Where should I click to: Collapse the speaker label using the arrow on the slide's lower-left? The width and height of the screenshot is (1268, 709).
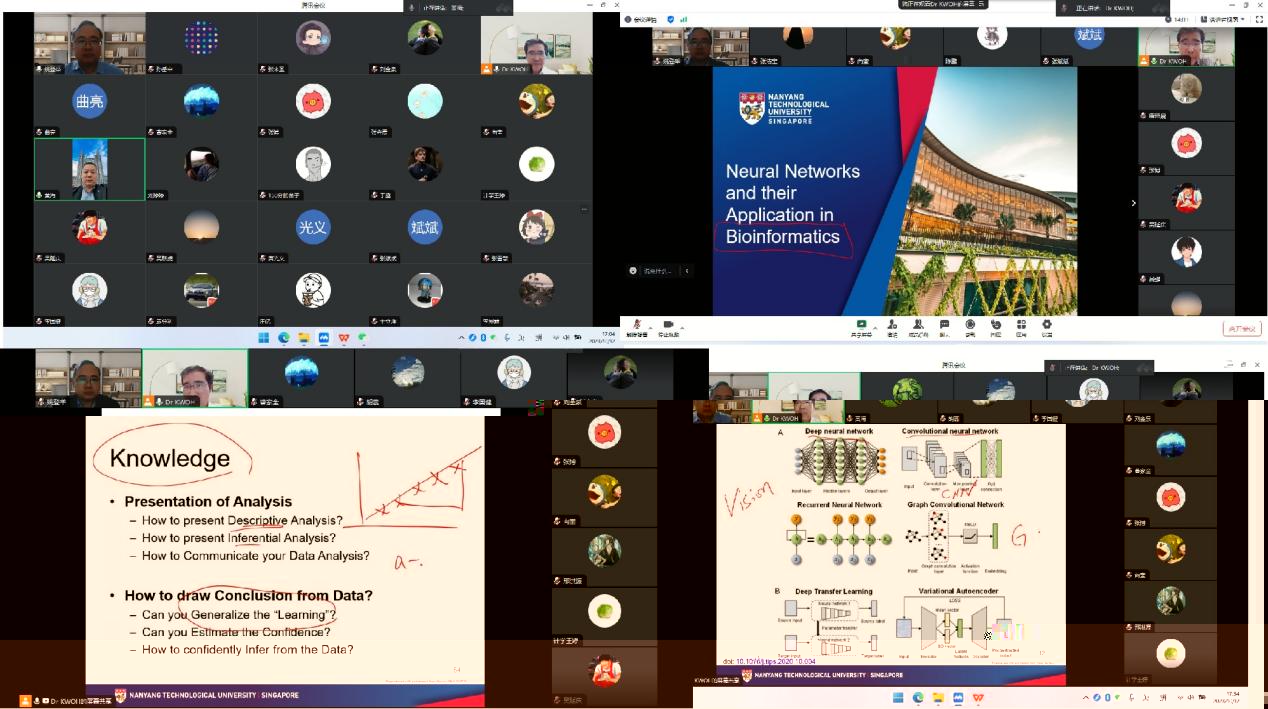pos(686,270)
